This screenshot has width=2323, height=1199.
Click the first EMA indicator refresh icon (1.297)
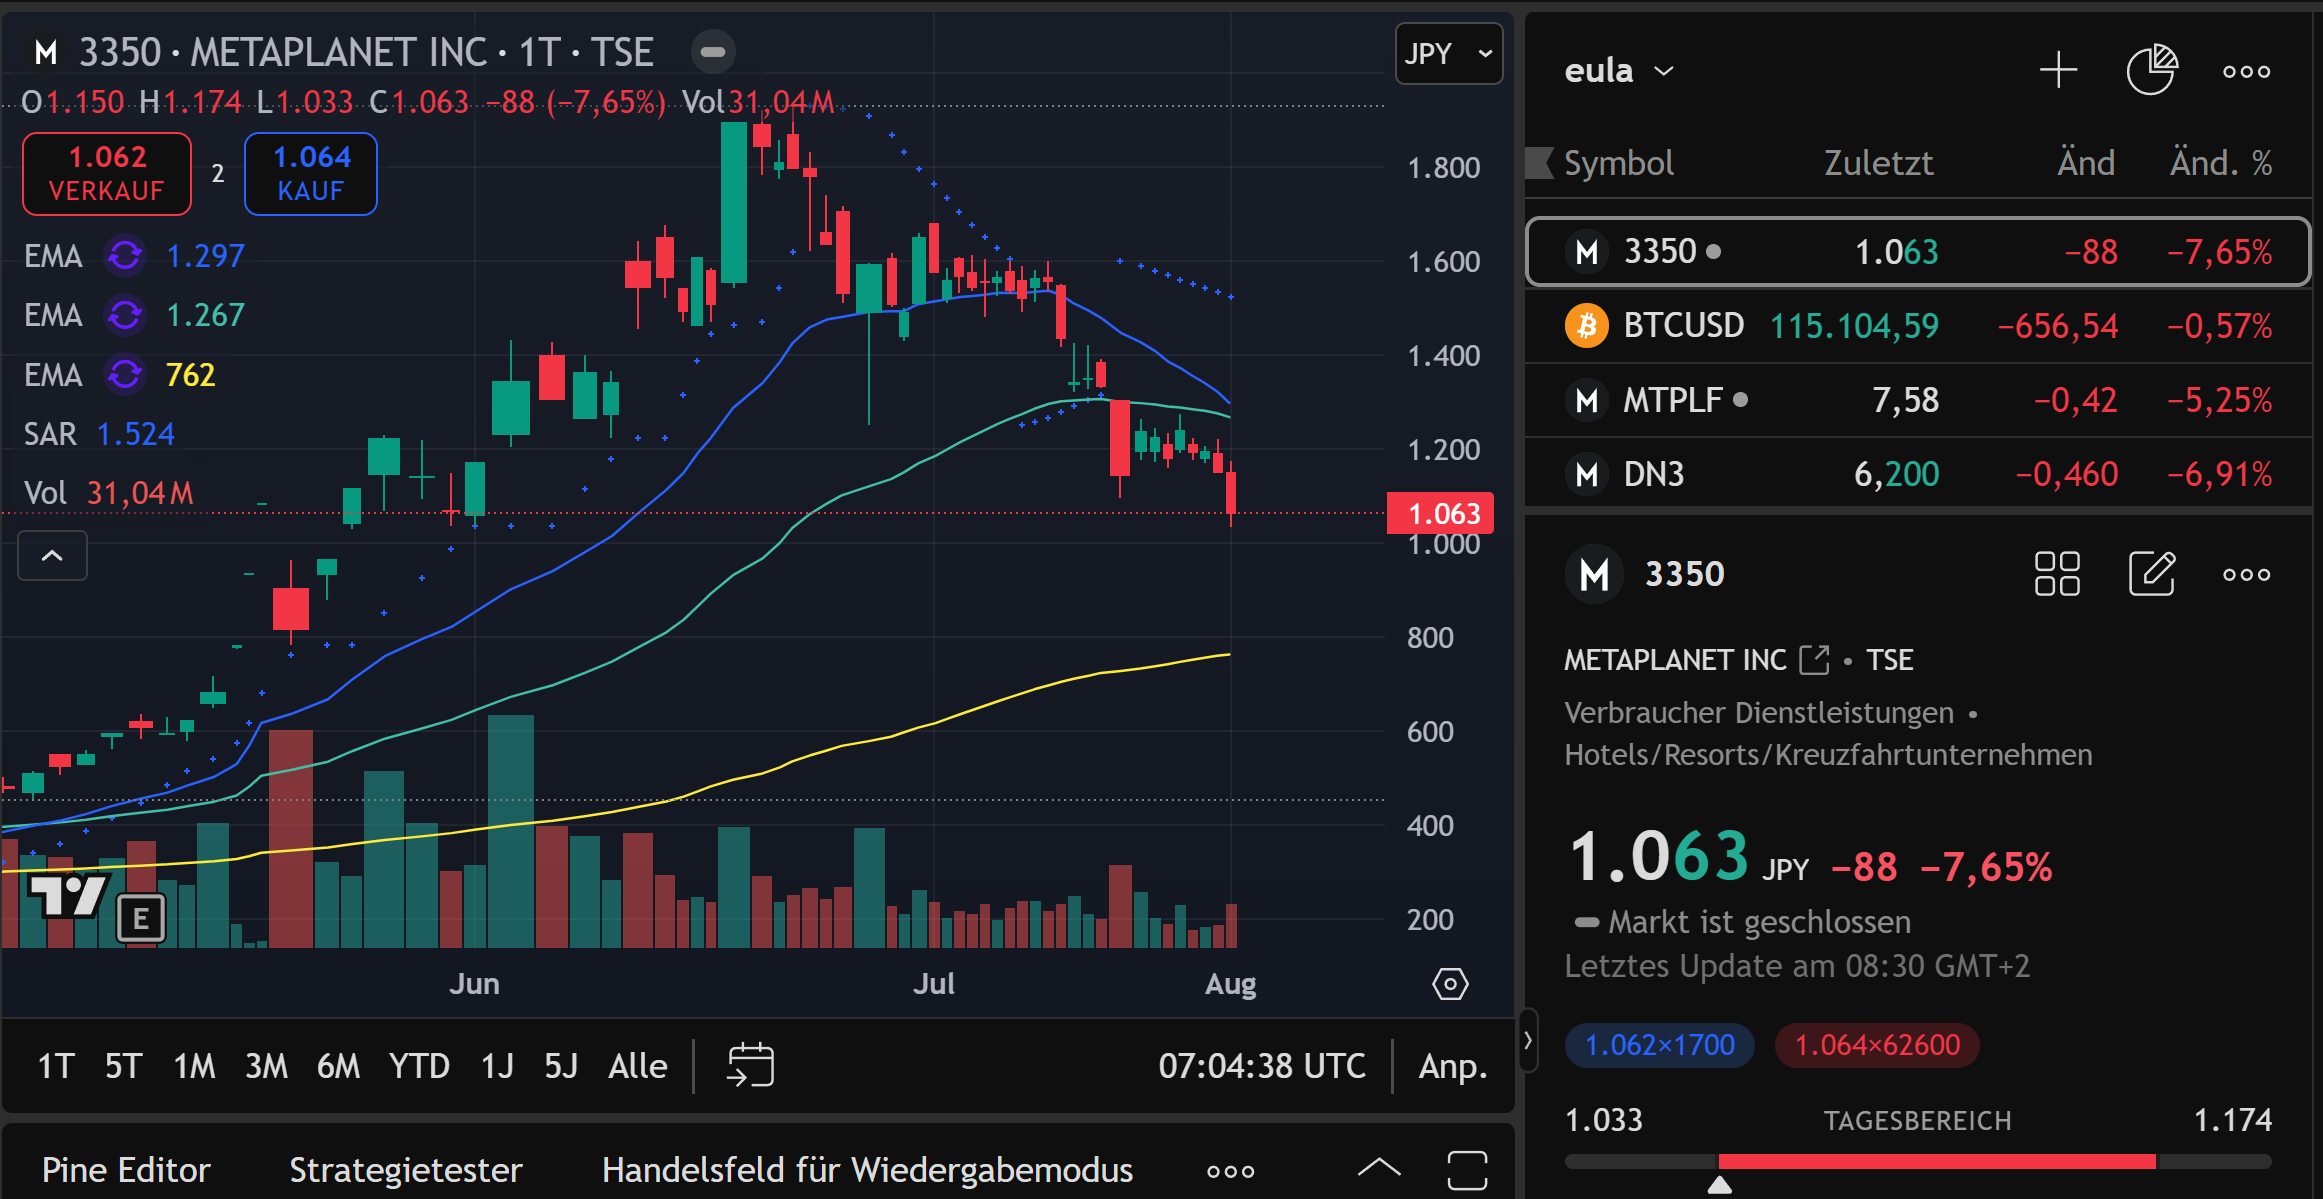click(125, 256)
